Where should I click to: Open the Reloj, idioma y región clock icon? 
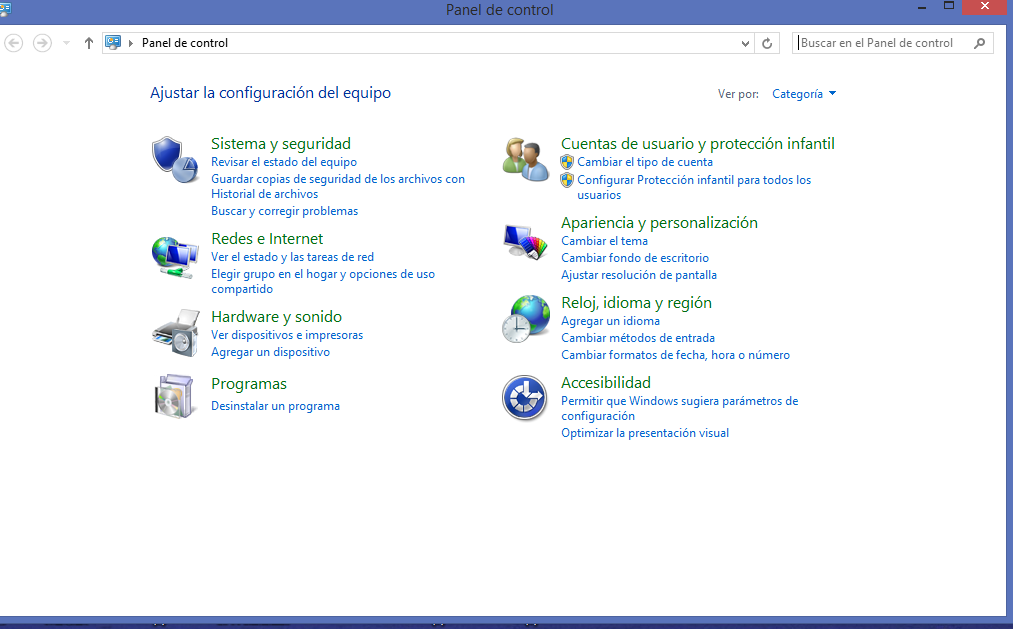click(525, 319)
